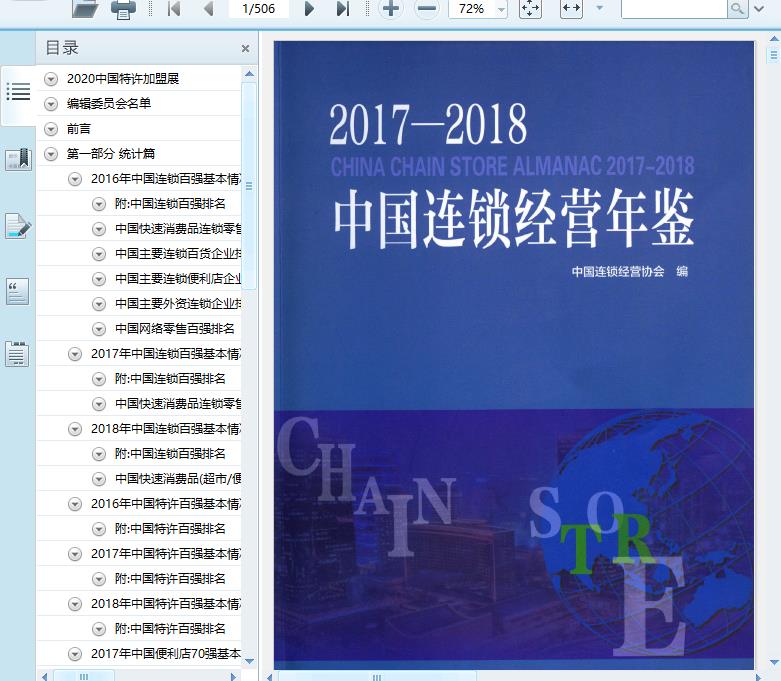The image size is (781, 681).
Task: Toggle the 2017年中国便利店70强基本 node arrow
Action: [x=75, y=654]
